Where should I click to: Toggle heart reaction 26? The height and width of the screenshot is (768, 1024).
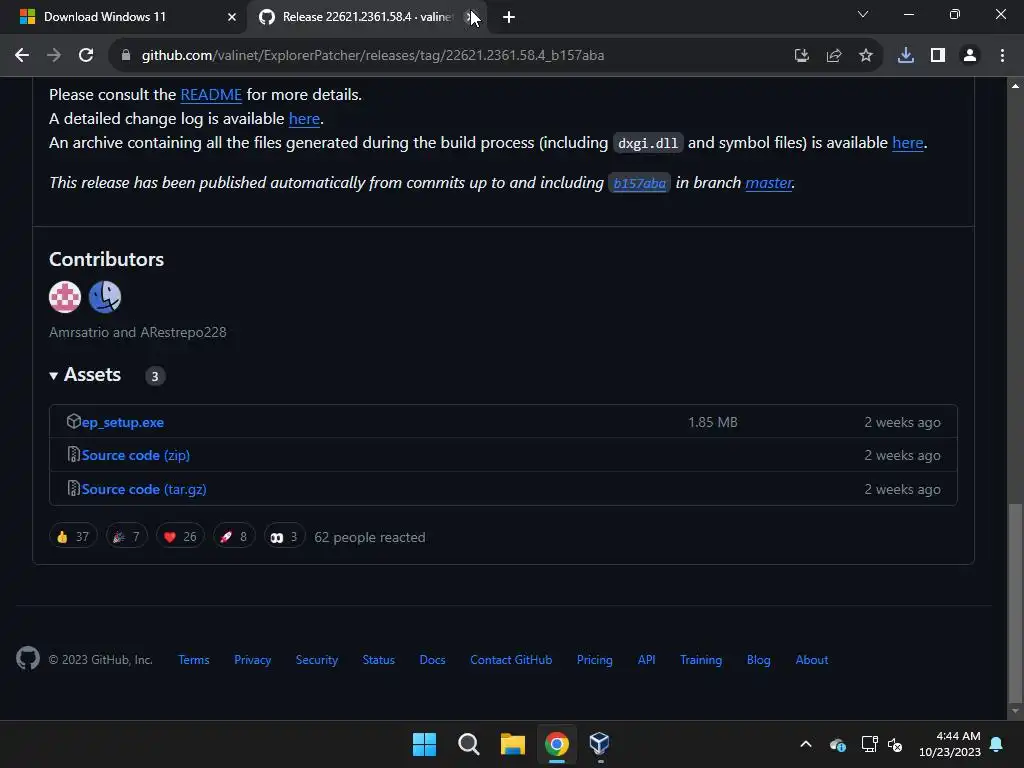pyautogui.click(x=180, y=537)
